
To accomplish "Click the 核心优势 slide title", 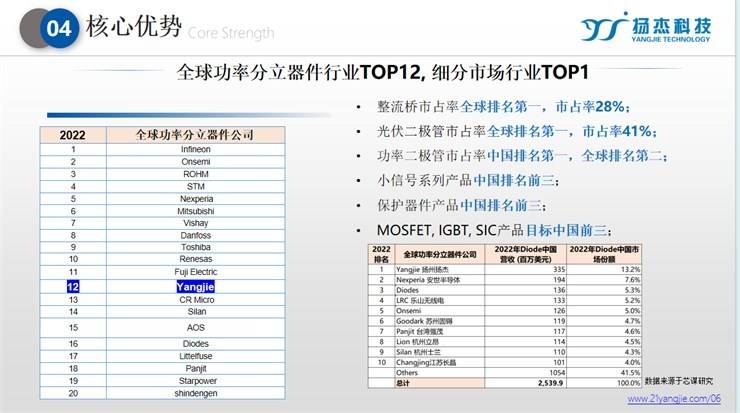I will point(134,25).
